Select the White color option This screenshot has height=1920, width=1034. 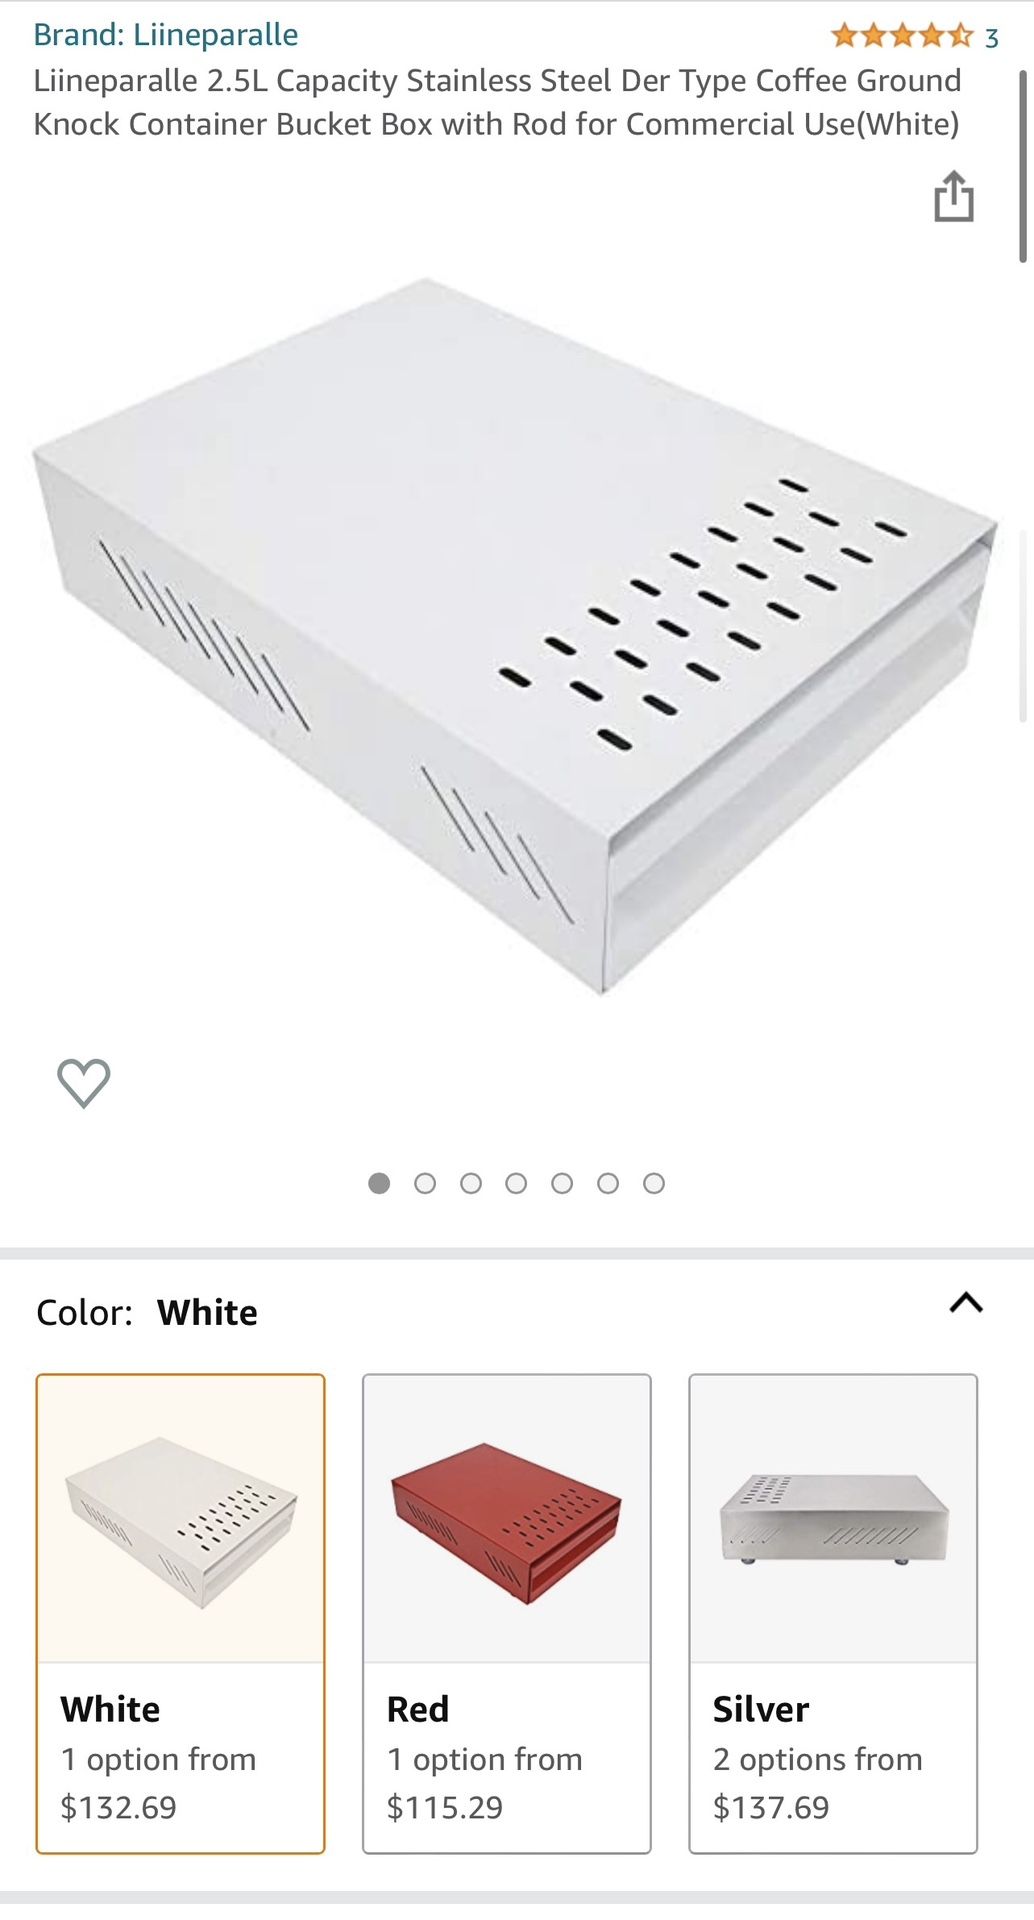coord(181,1613)
